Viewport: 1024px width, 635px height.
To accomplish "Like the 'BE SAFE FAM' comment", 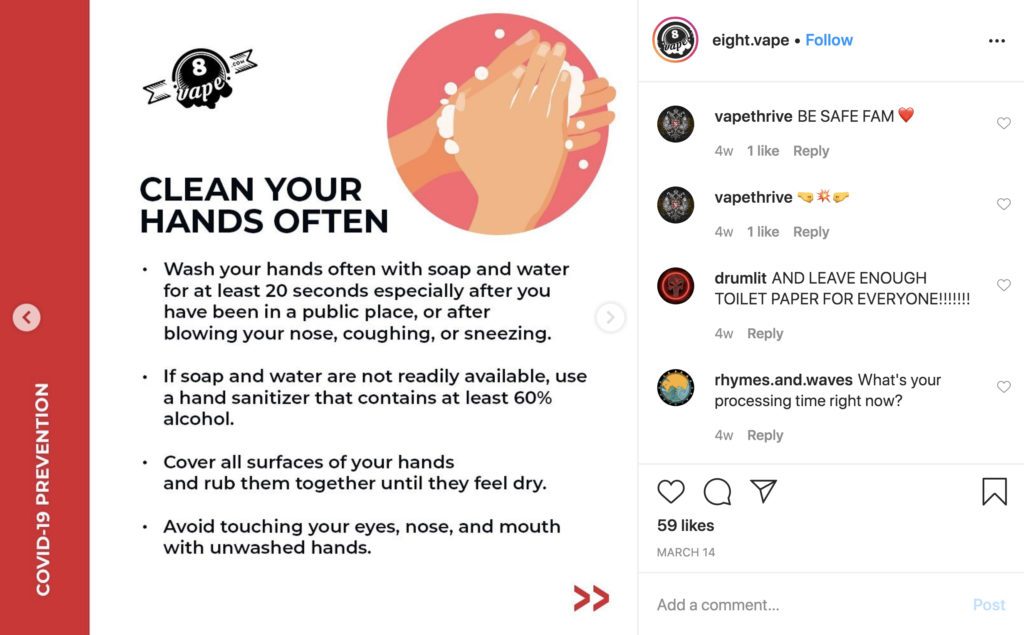I will (1004, 123).
